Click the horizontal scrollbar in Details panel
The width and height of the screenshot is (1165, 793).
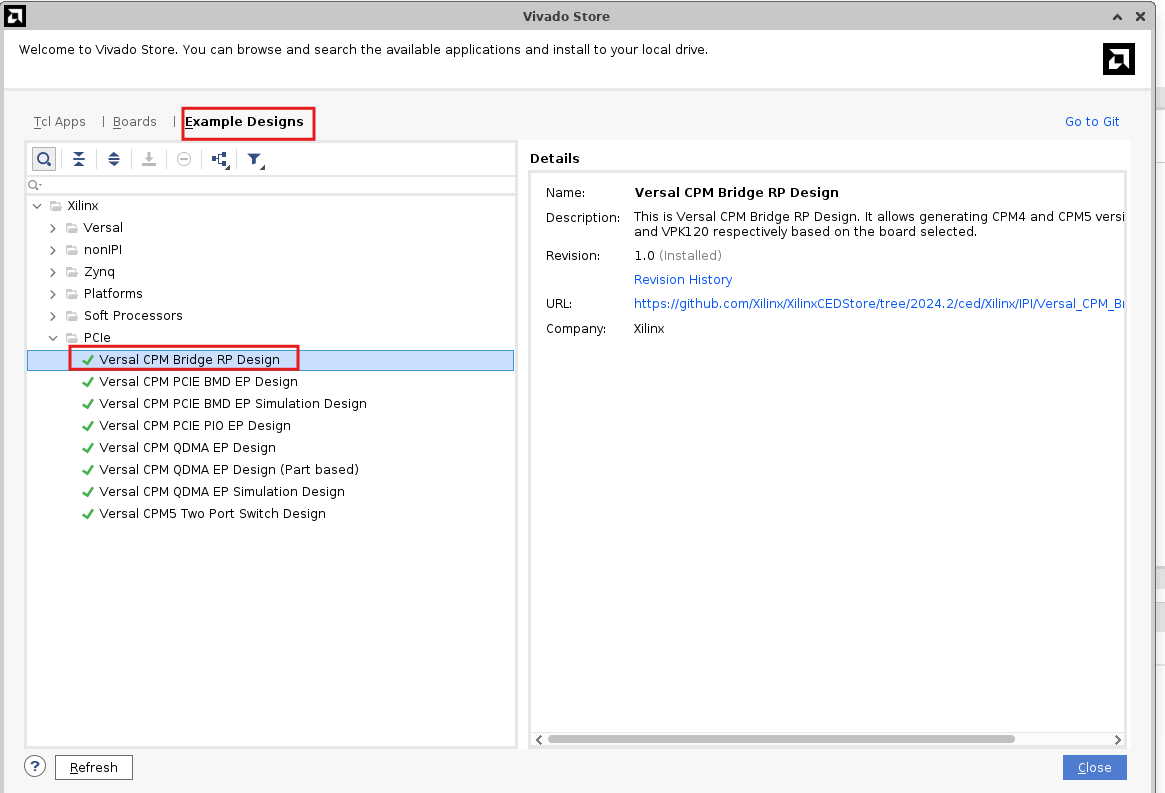[780, 739]
